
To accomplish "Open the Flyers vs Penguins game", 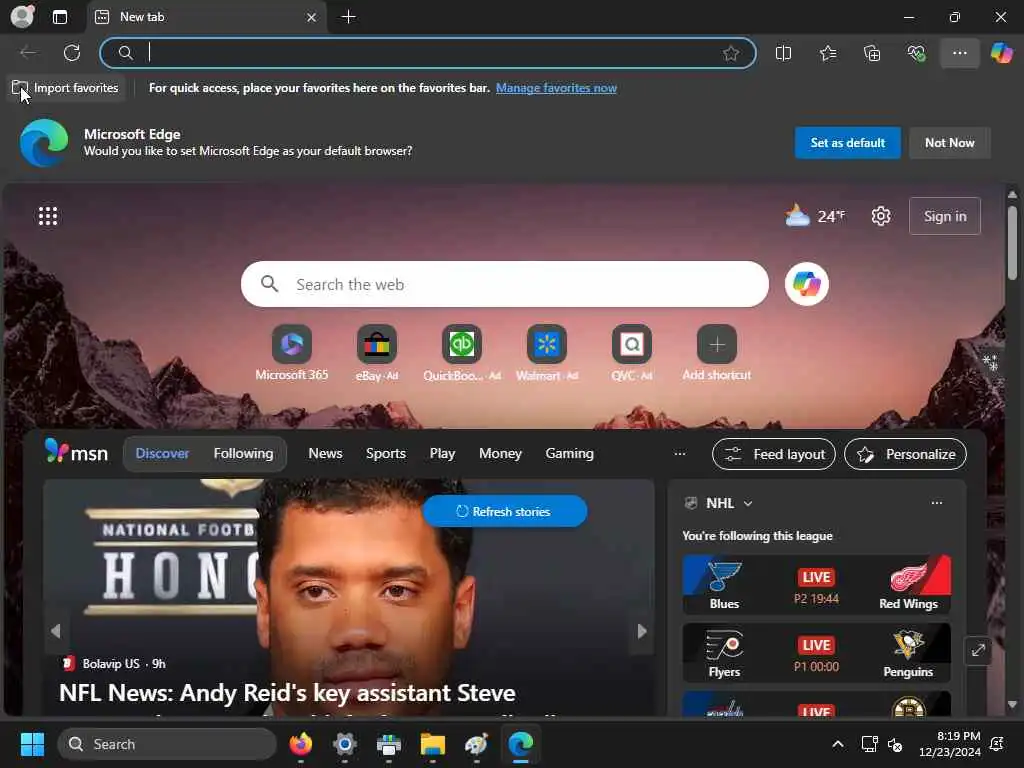I will tap(816, 652).
